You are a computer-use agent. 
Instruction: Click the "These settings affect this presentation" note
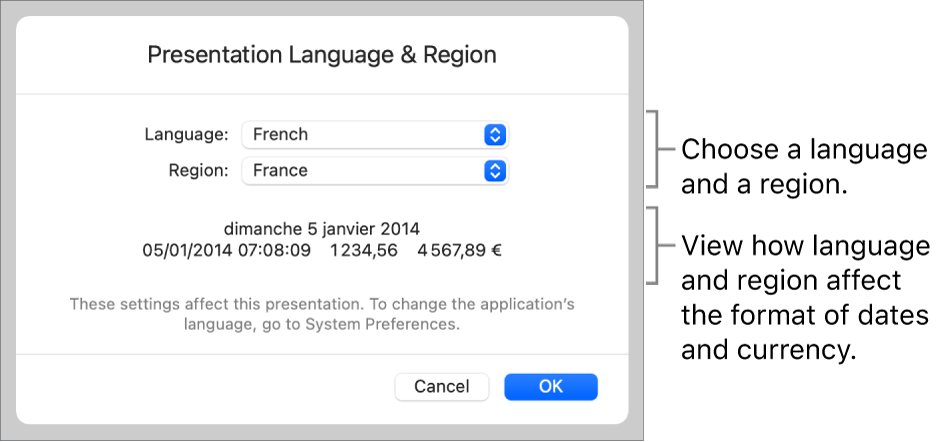coord(322,304)
